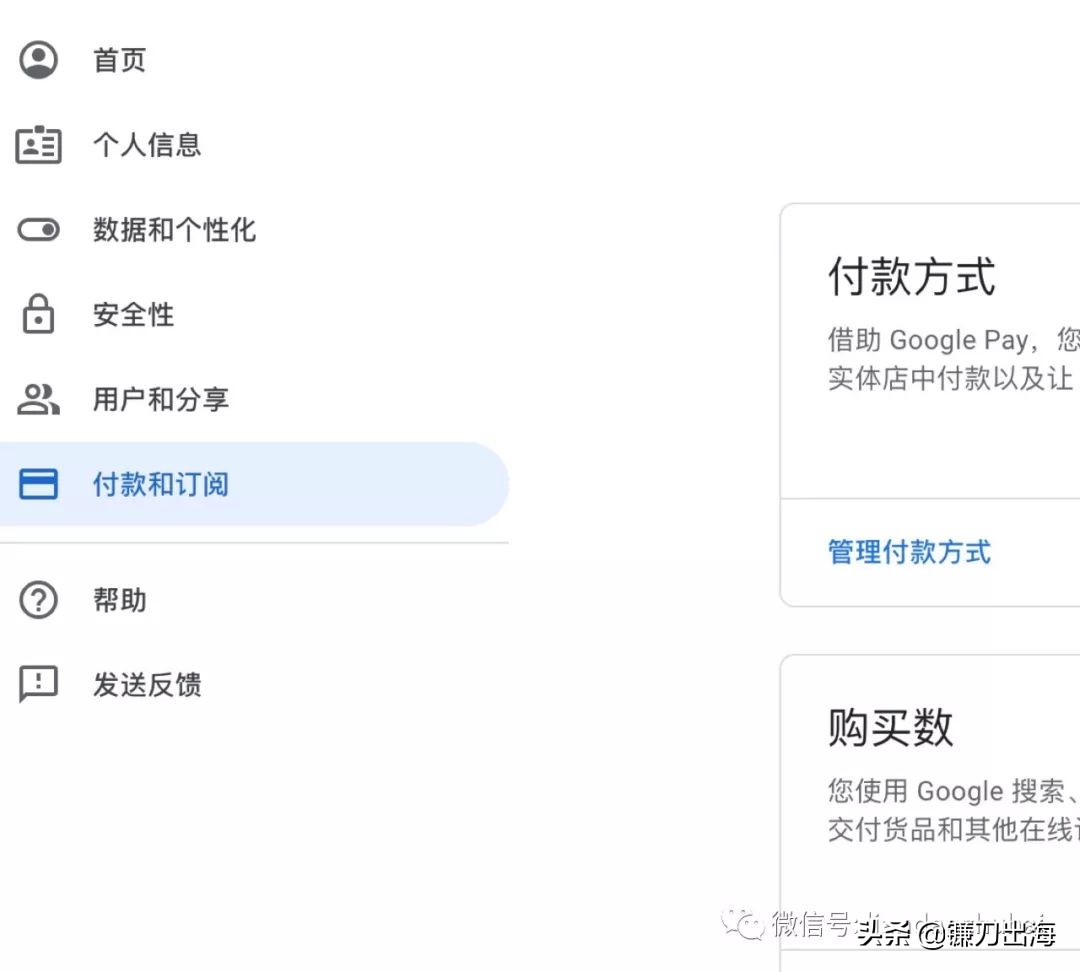Go to the 安全性 section
The height and width of the screenshot is (972, 1080).
point(132,314)
